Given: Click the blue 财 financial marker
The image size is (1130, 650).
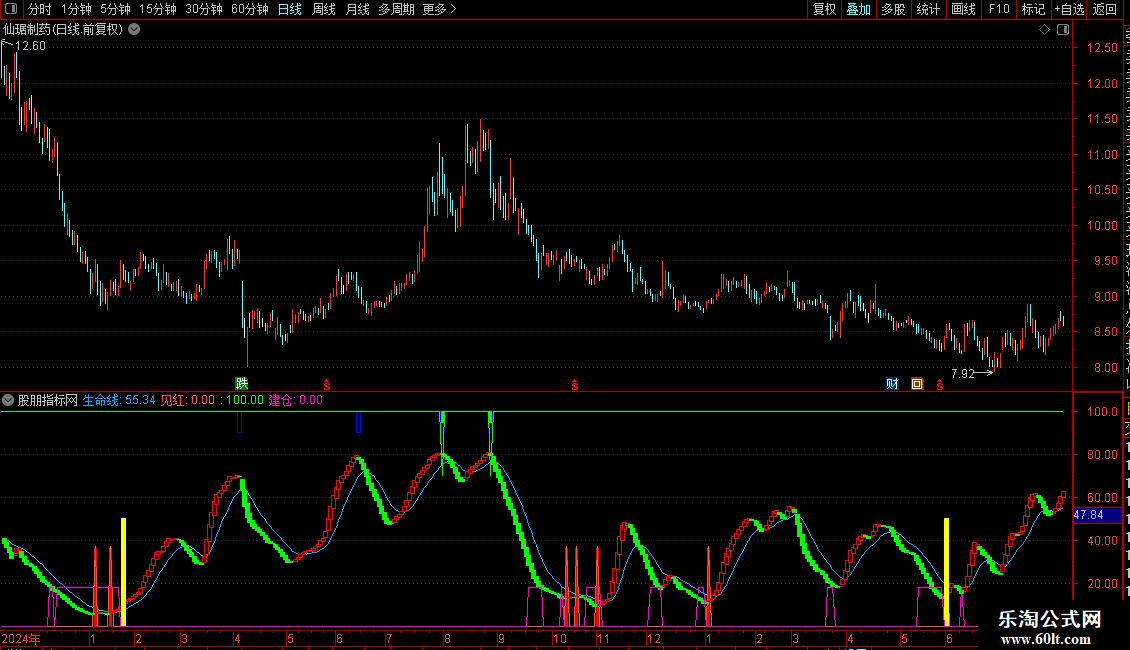Looking at the screenshot, I should pyautogui.click(x=892, y=384).
